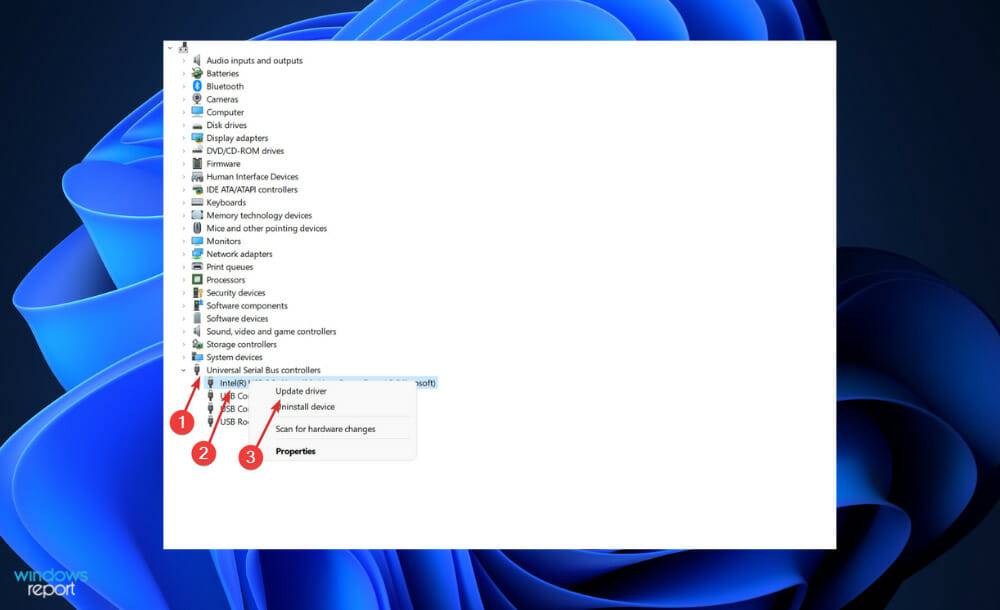Click the Mice and other pointing devices icon
Image resolution: width=1000 pixels, height=610 pixels.
pyautogui.click(x=197, y=228)
